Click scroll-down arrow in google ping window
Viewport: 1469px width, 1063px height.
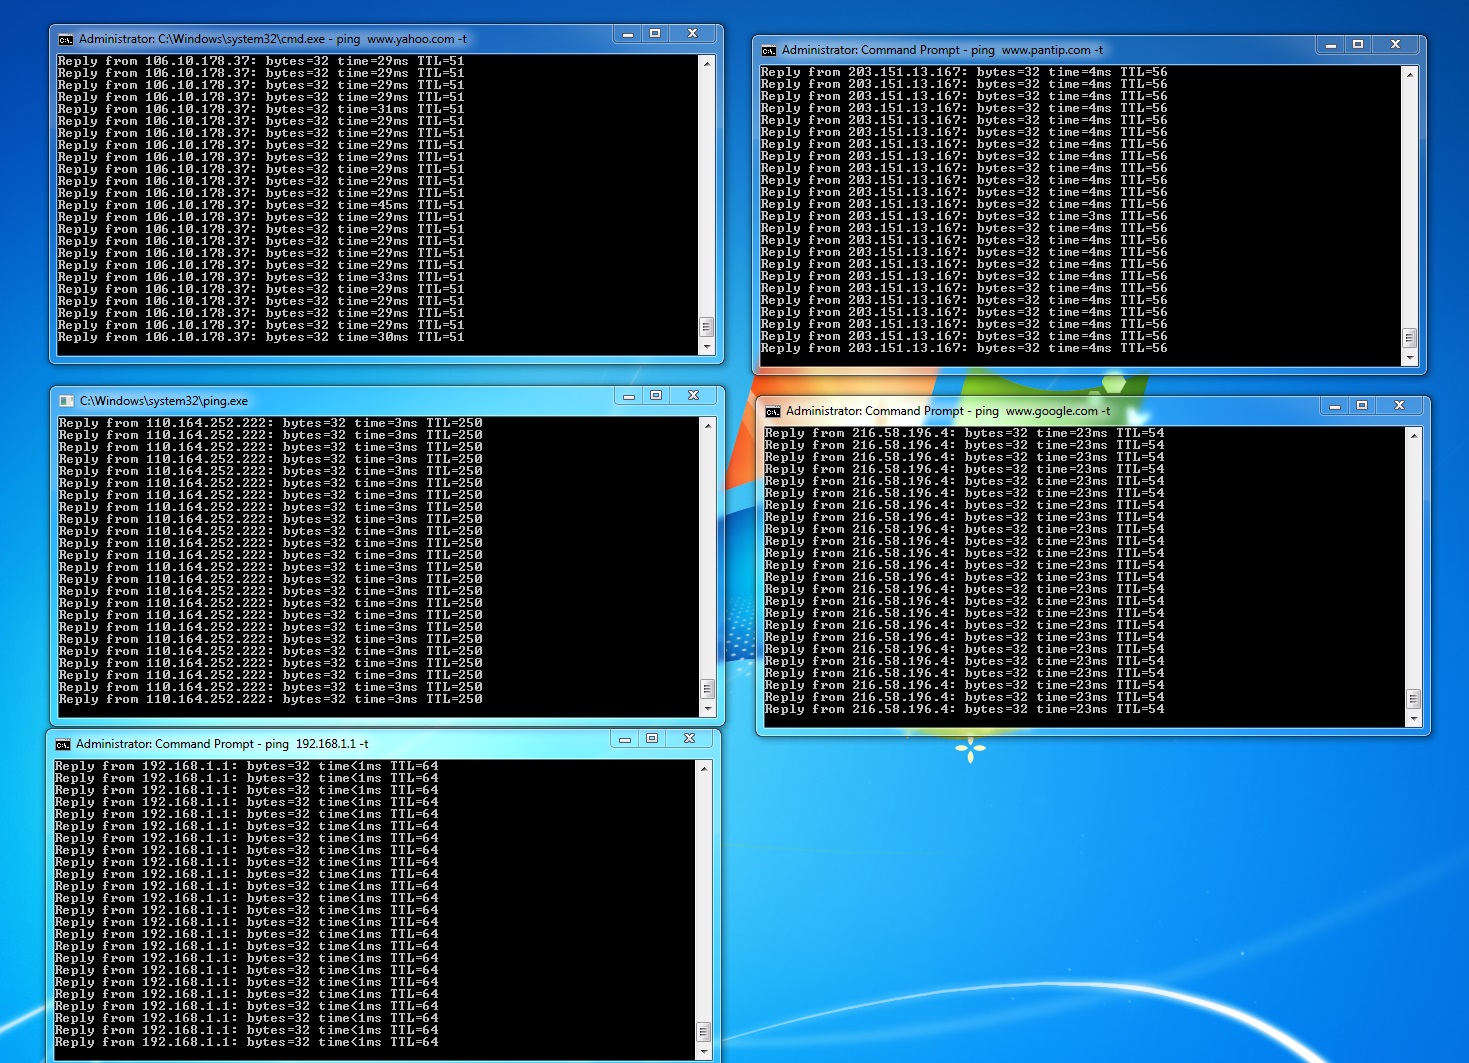pos(1414,719)
